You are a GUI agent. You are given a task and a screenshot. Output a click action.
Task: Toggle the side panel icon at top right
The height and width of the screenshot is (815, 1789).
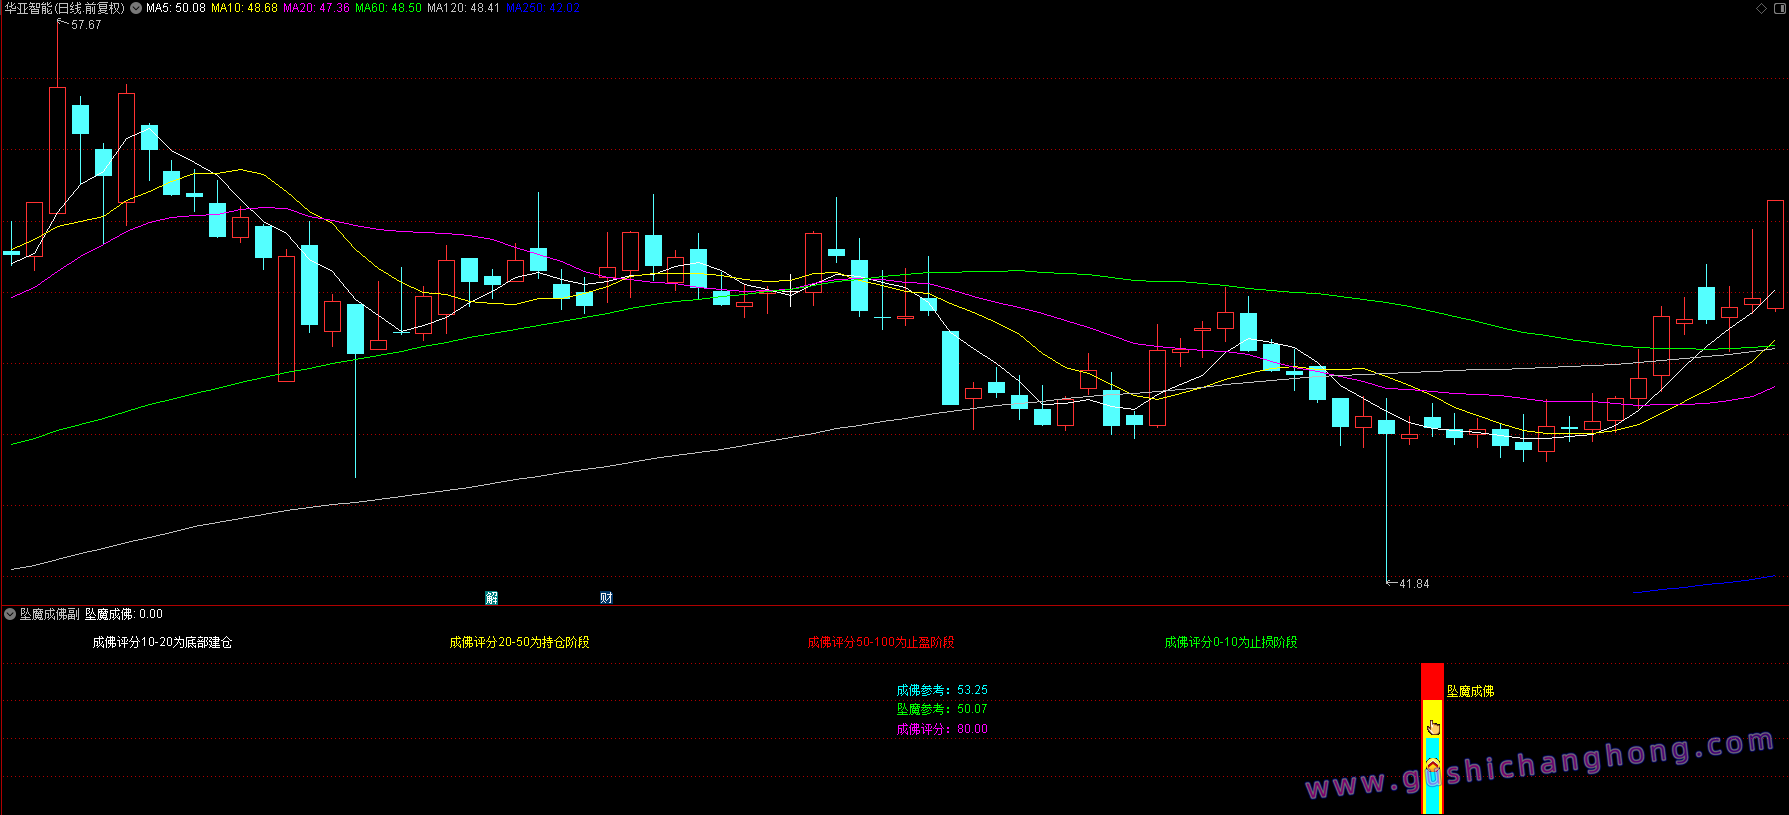1778,8
